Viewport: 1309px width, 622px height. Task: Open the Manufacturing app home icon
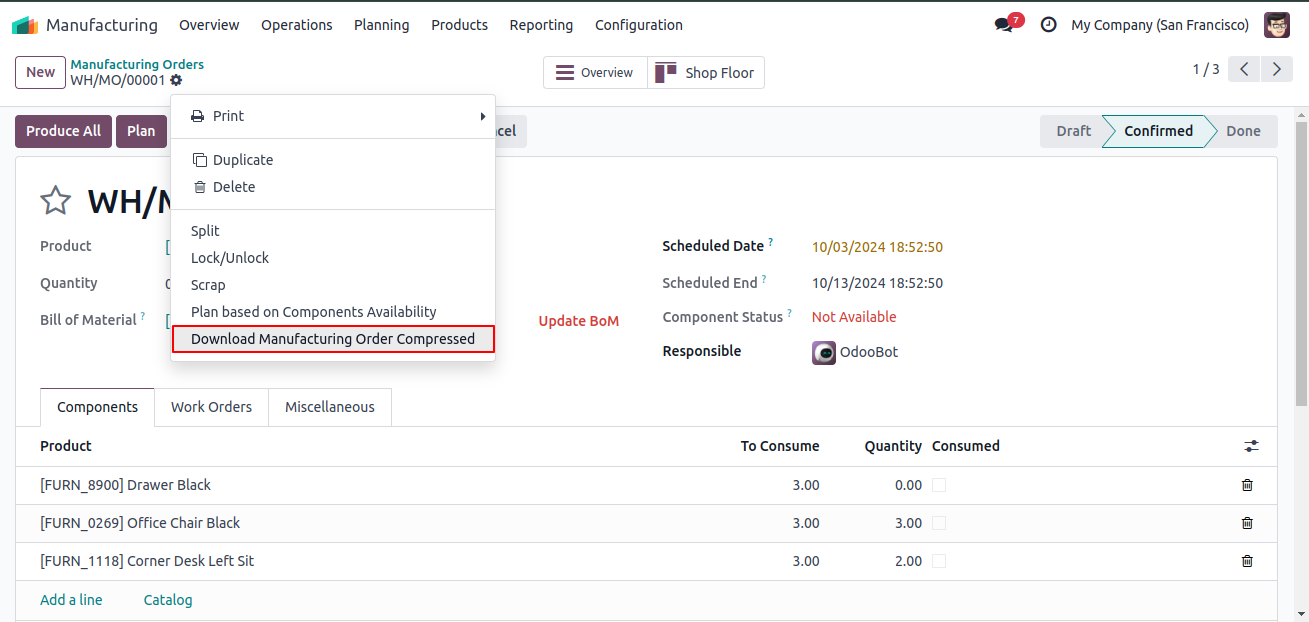[25, 25]
